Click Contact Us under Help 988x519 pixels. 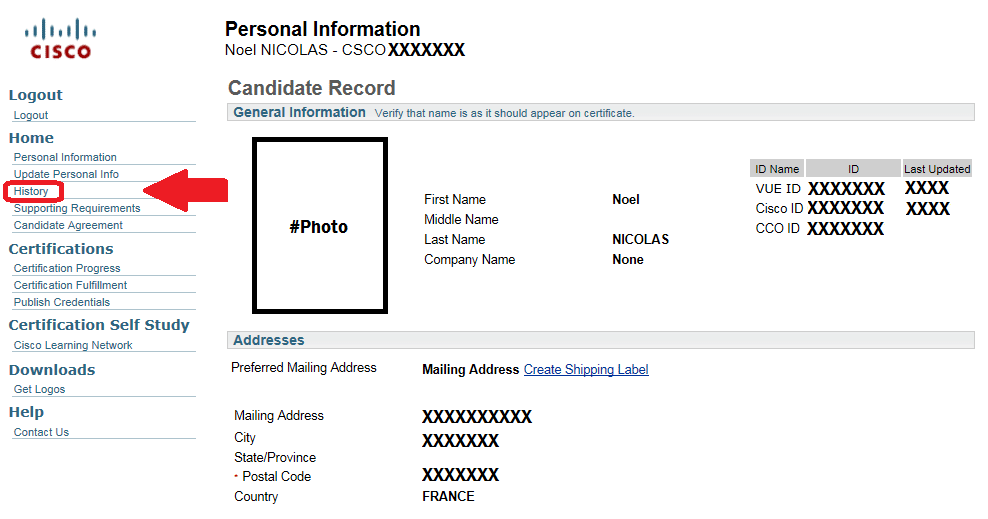[x=41, y=432]
